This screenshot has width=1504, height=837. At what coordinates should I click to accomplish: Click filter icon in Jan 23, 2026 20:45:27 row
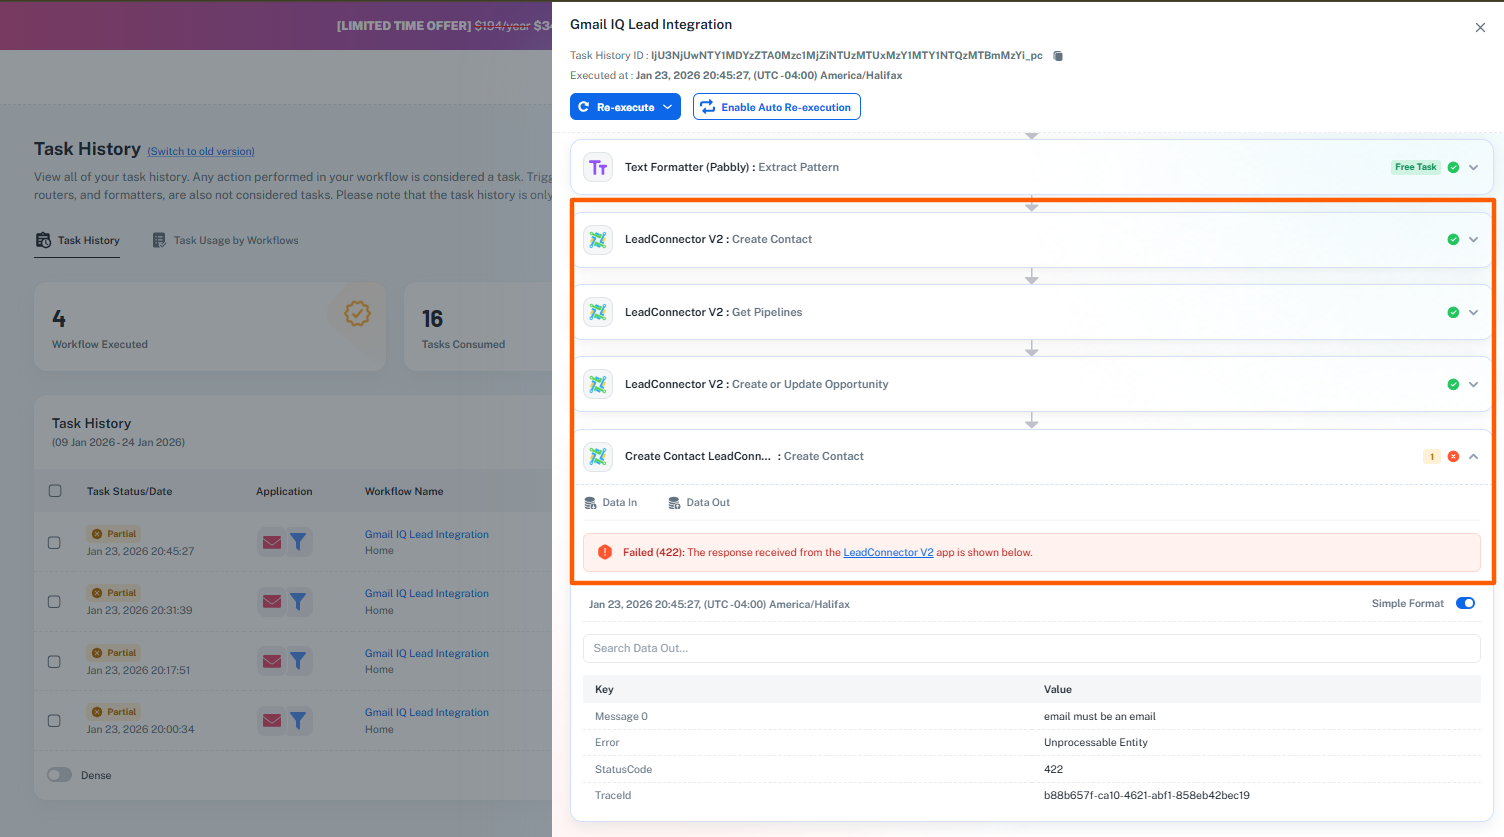pos(298,542)
